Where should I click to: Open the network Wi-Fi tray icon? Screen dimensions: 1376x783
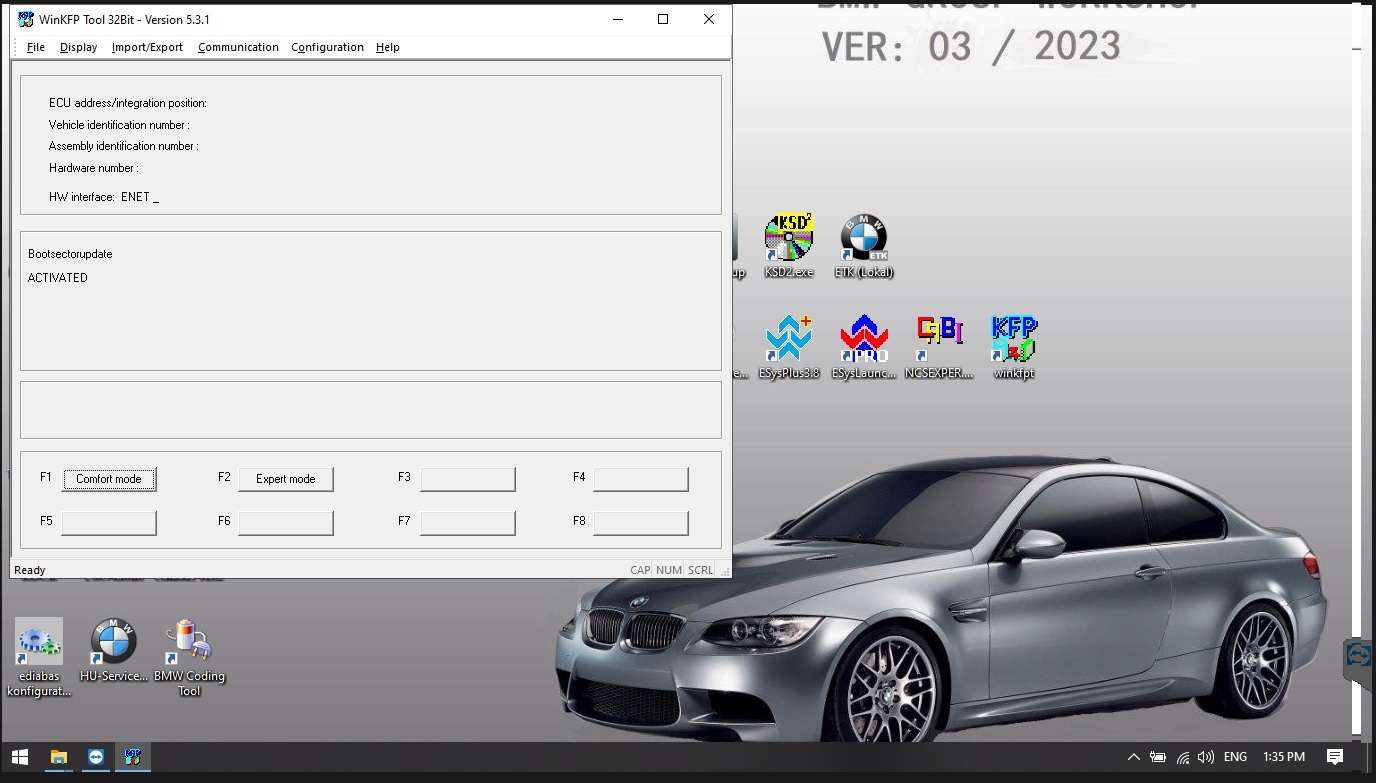coord(1182,757)
